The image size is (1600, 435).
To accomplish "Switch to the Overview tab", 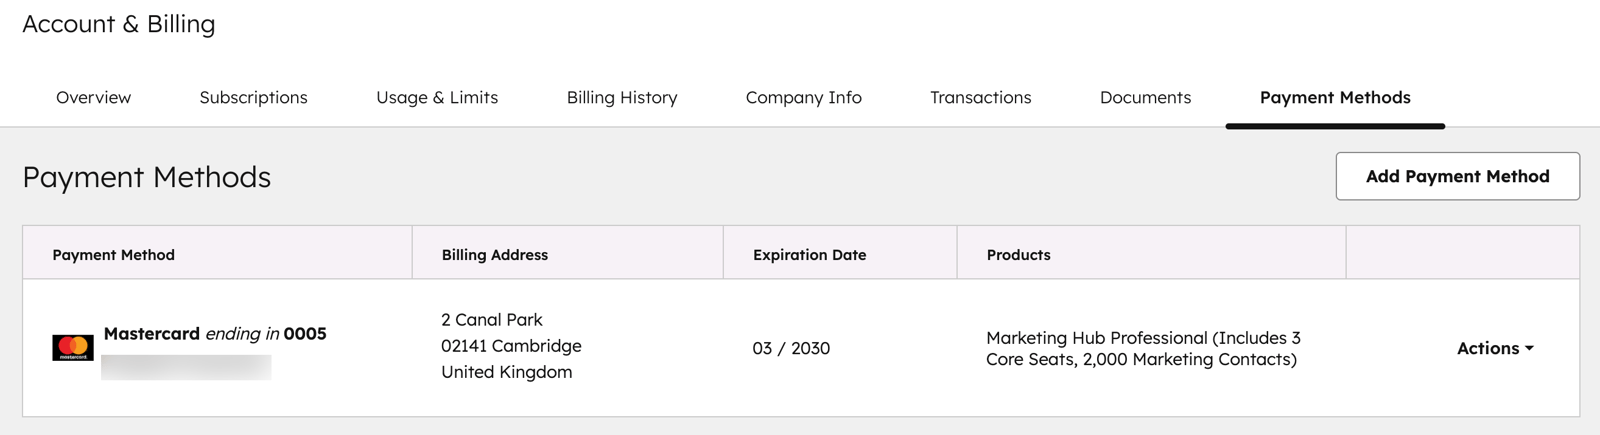I will [x=93, y=97].
